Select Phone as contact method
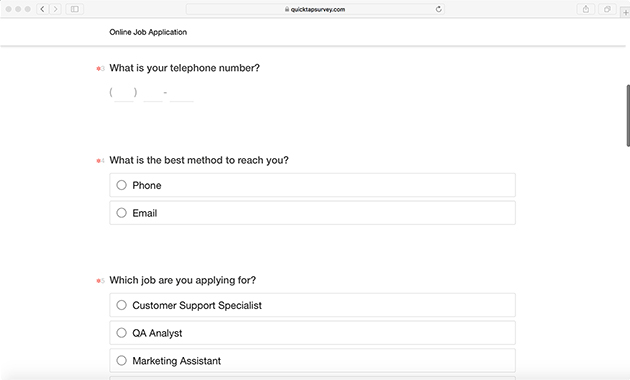The image size is (630, 380). [312, 185]
